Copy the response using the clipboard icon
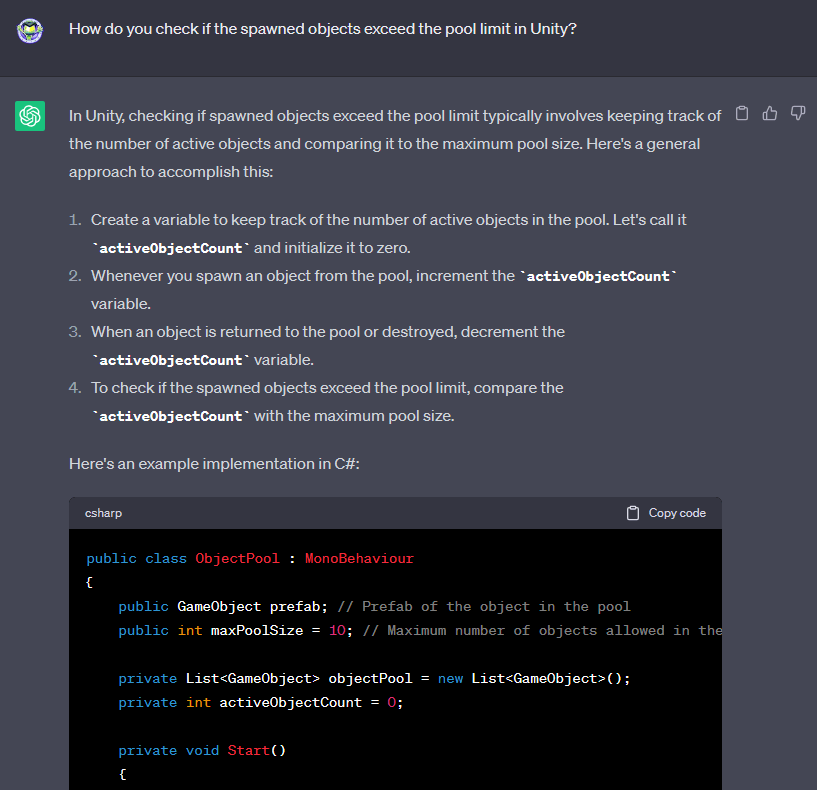The width and height of the screenshot is (817, 790). (x=741, y=114)
